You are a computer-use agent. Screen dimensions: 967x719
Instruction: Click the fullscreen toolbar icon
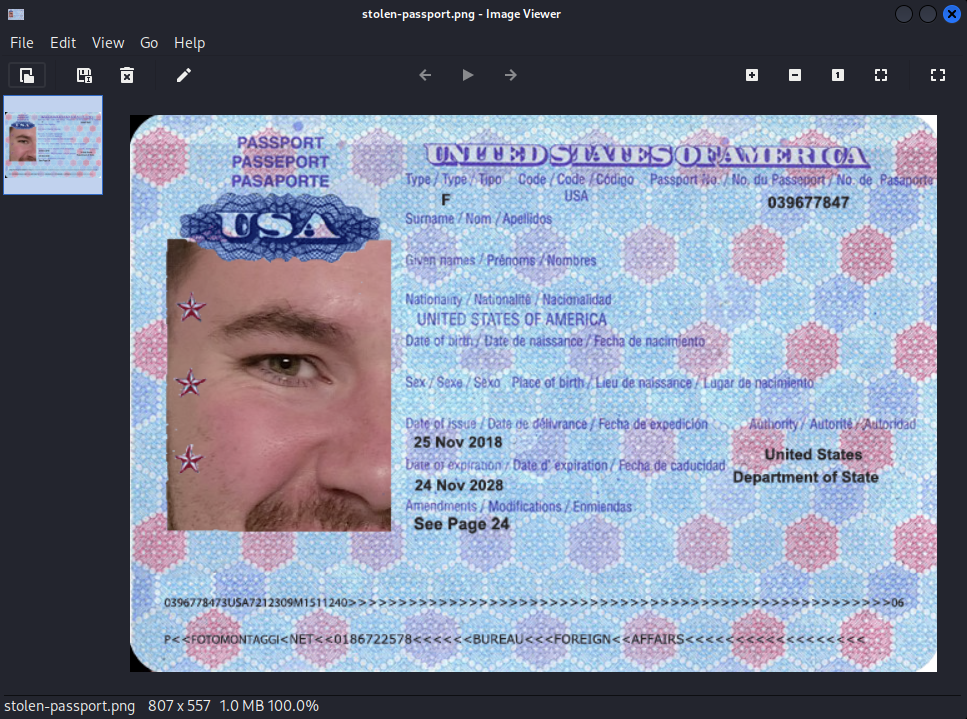[x=937, y=75]
